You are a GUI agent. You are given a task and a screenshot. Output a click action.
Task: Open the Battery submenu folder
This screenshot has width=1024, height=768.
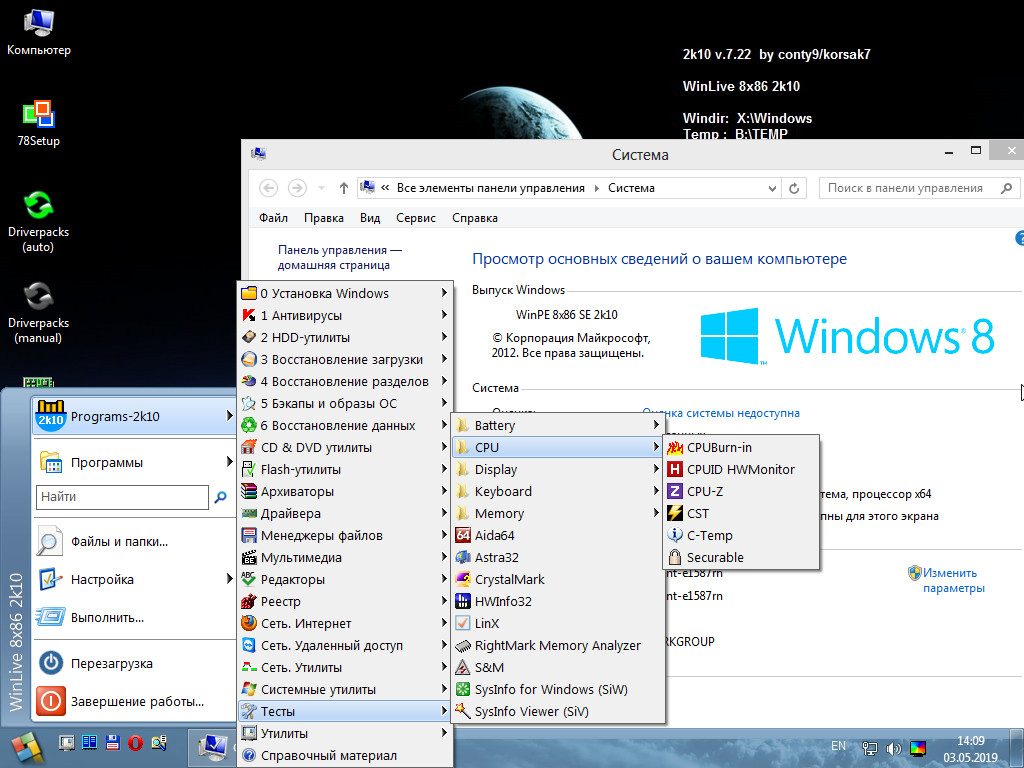495,425
